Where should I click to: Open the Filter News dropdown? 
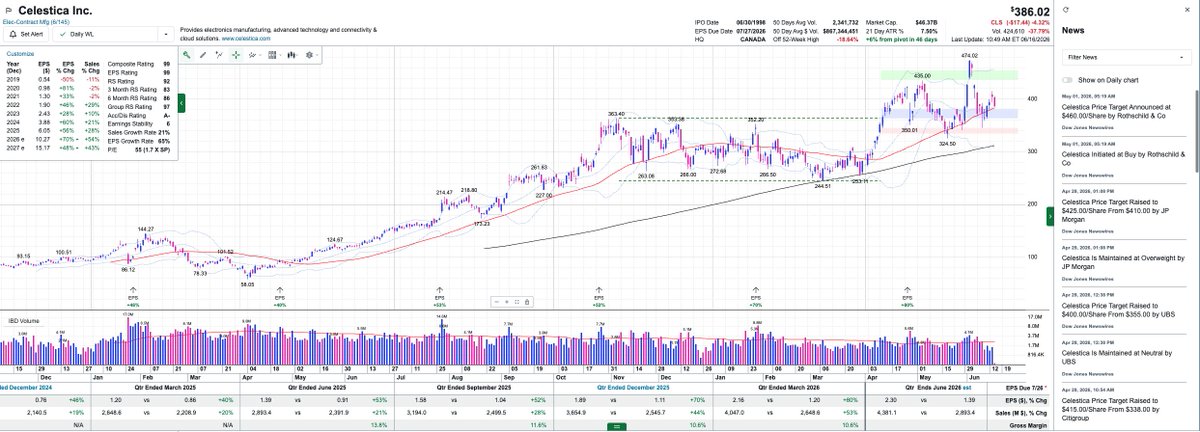point(1124,57)
